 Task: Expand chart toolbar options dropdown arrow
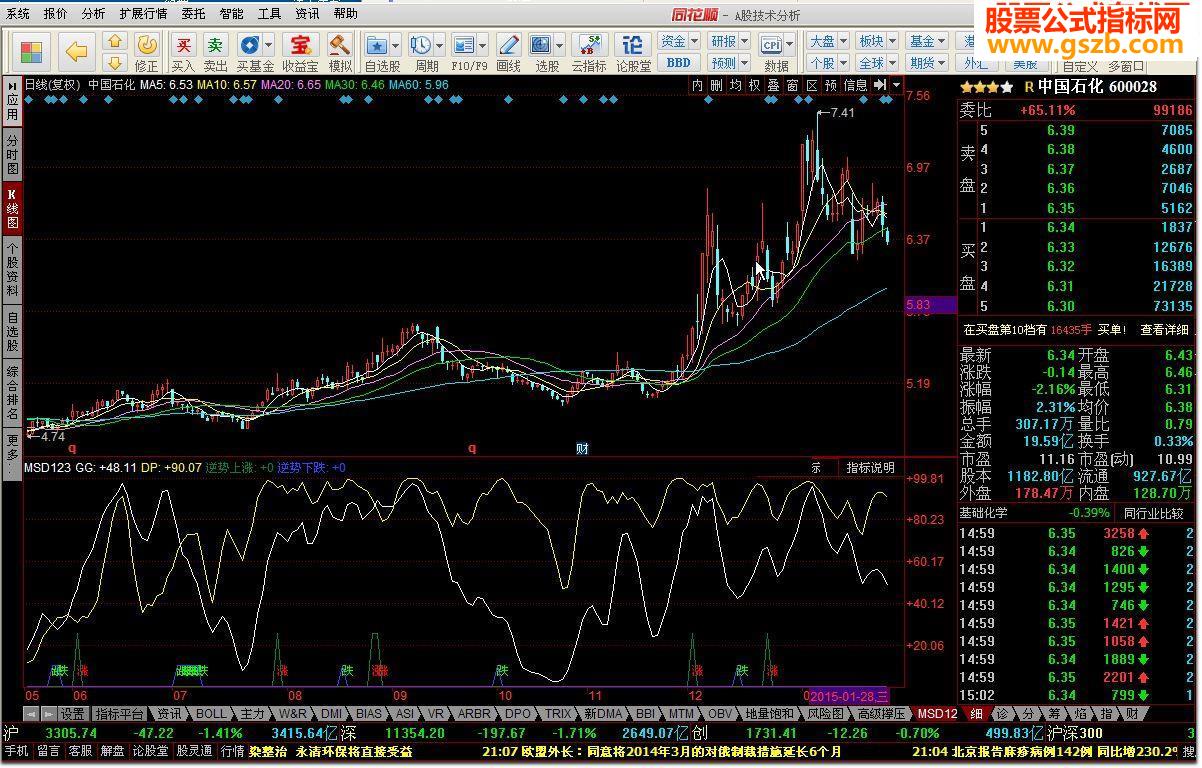pos(897,86)
